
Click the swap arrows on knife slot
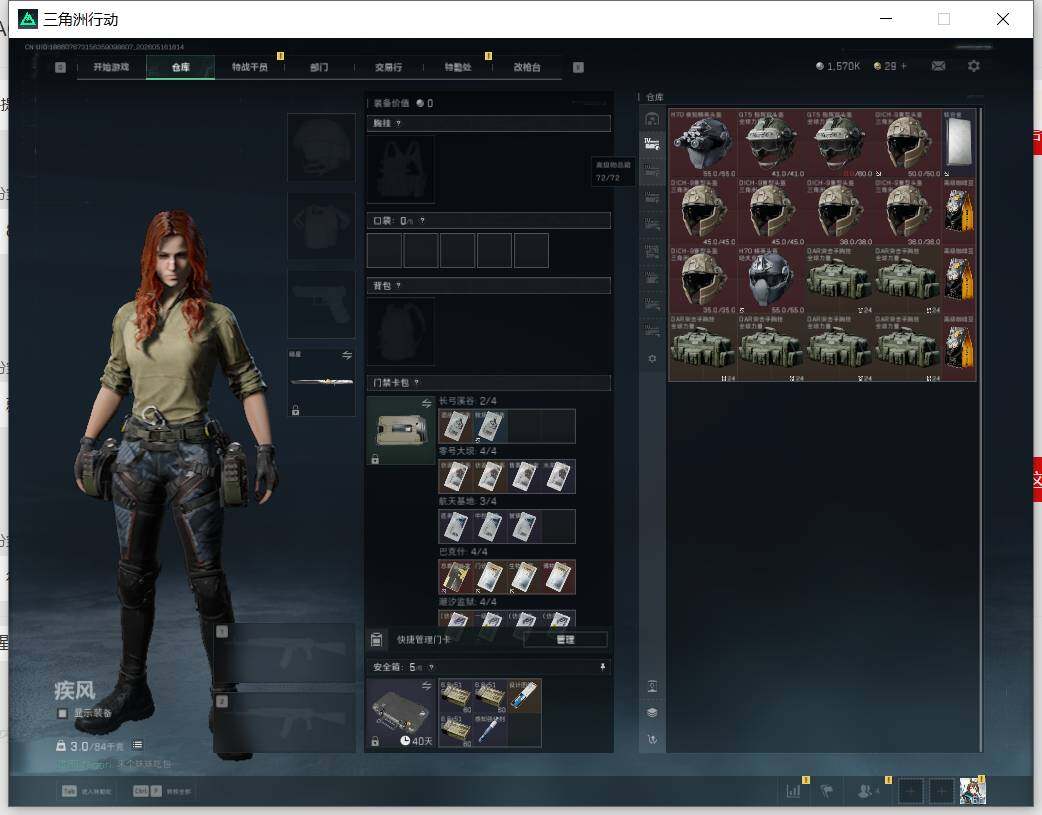point(347,356)
